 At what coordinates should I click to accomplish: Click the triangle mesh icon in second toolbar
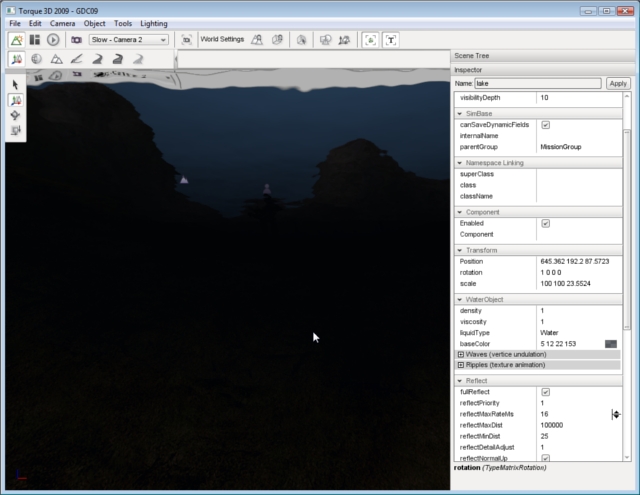pyautogui.click(x=56, y=60)
